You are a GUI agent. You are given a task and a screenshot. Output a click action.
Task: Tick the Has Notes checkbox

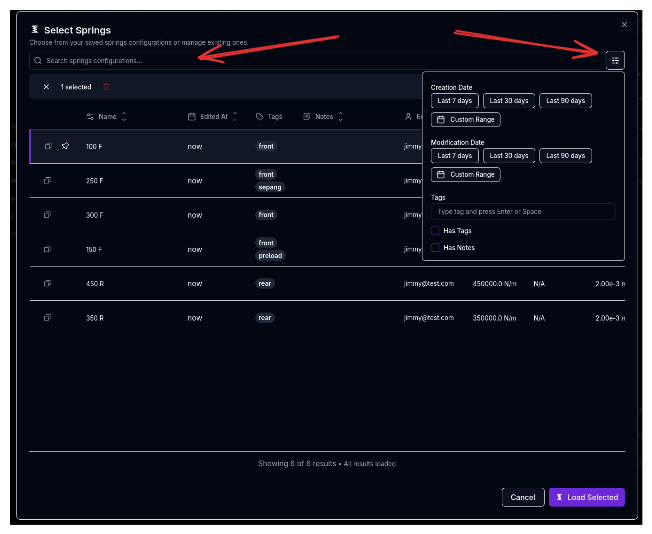[x=435, y=247]
